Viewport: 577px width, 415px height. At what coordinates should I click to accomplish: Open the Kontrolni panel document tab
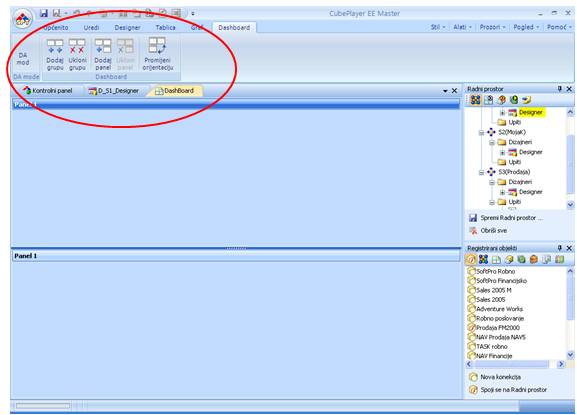click(x=48, y=91)
